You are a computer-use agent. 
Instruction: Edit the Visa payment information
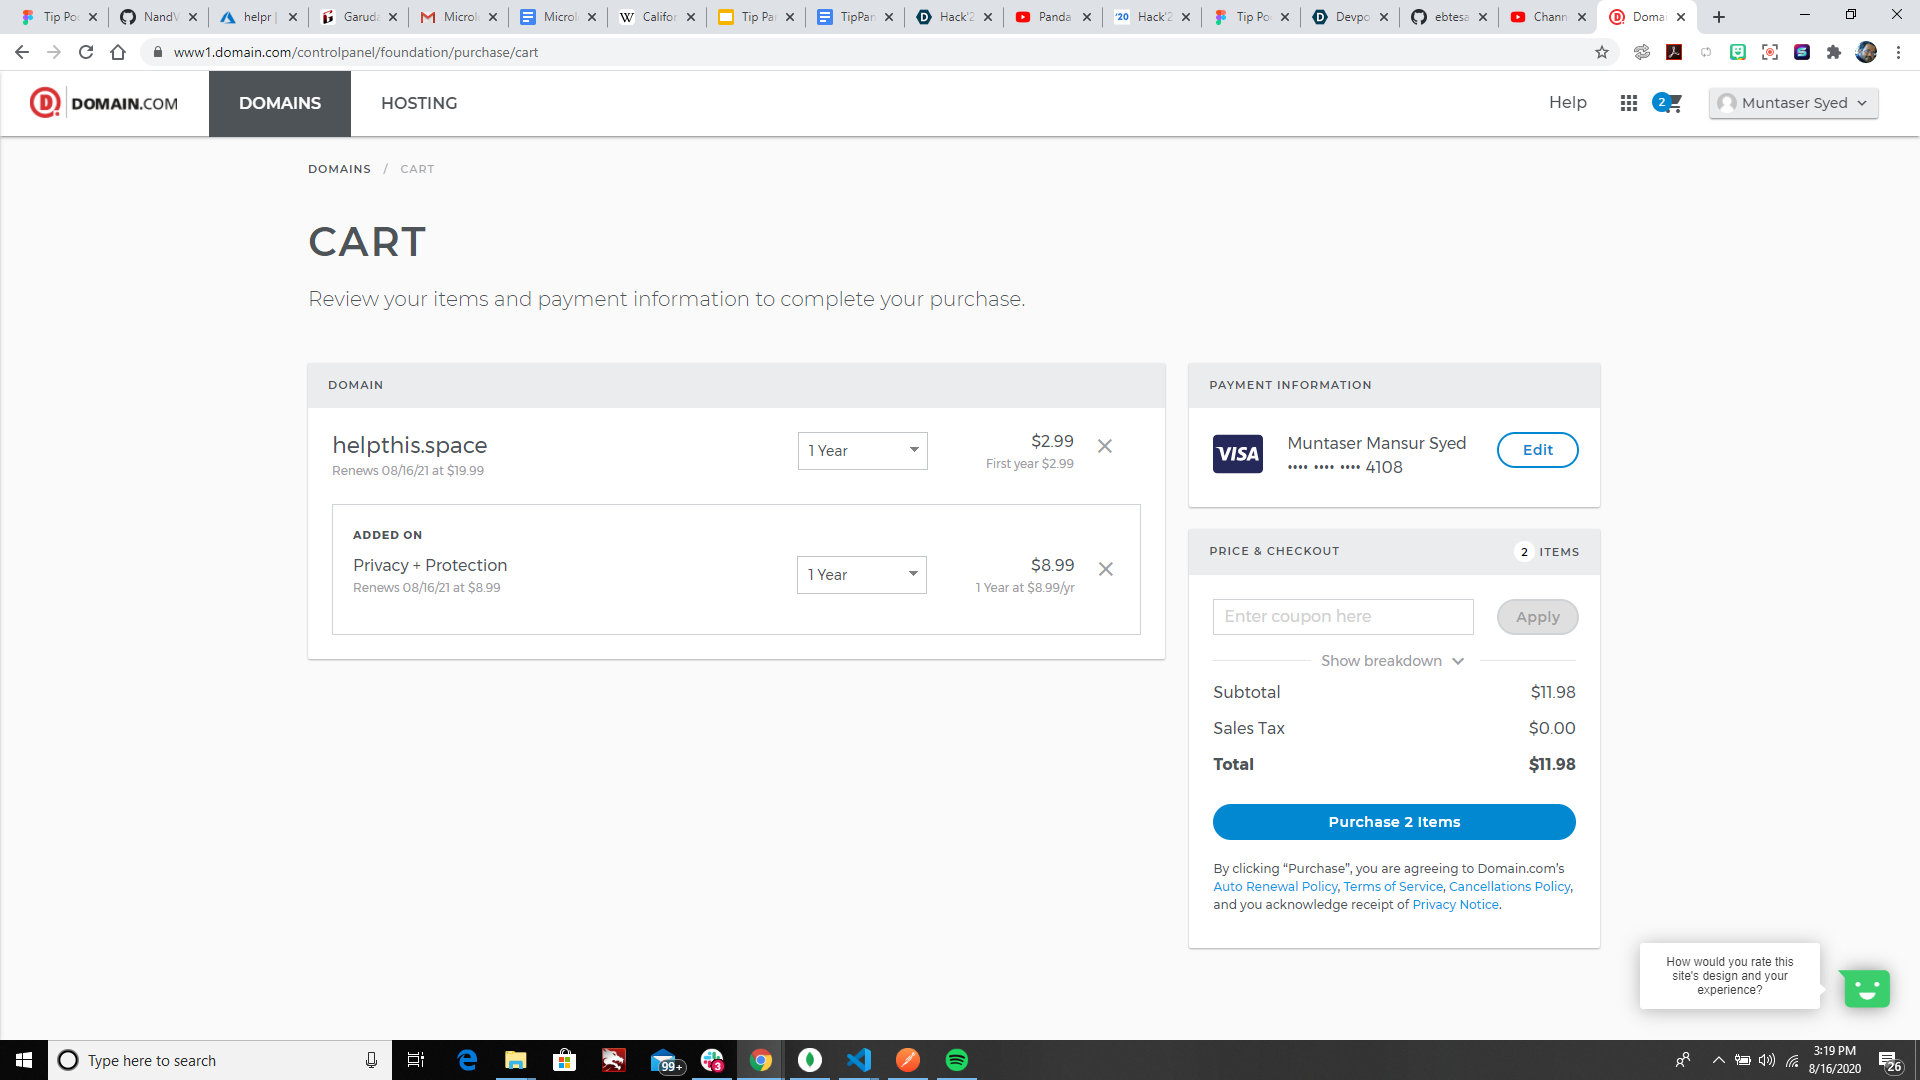tap(1537, 450)
